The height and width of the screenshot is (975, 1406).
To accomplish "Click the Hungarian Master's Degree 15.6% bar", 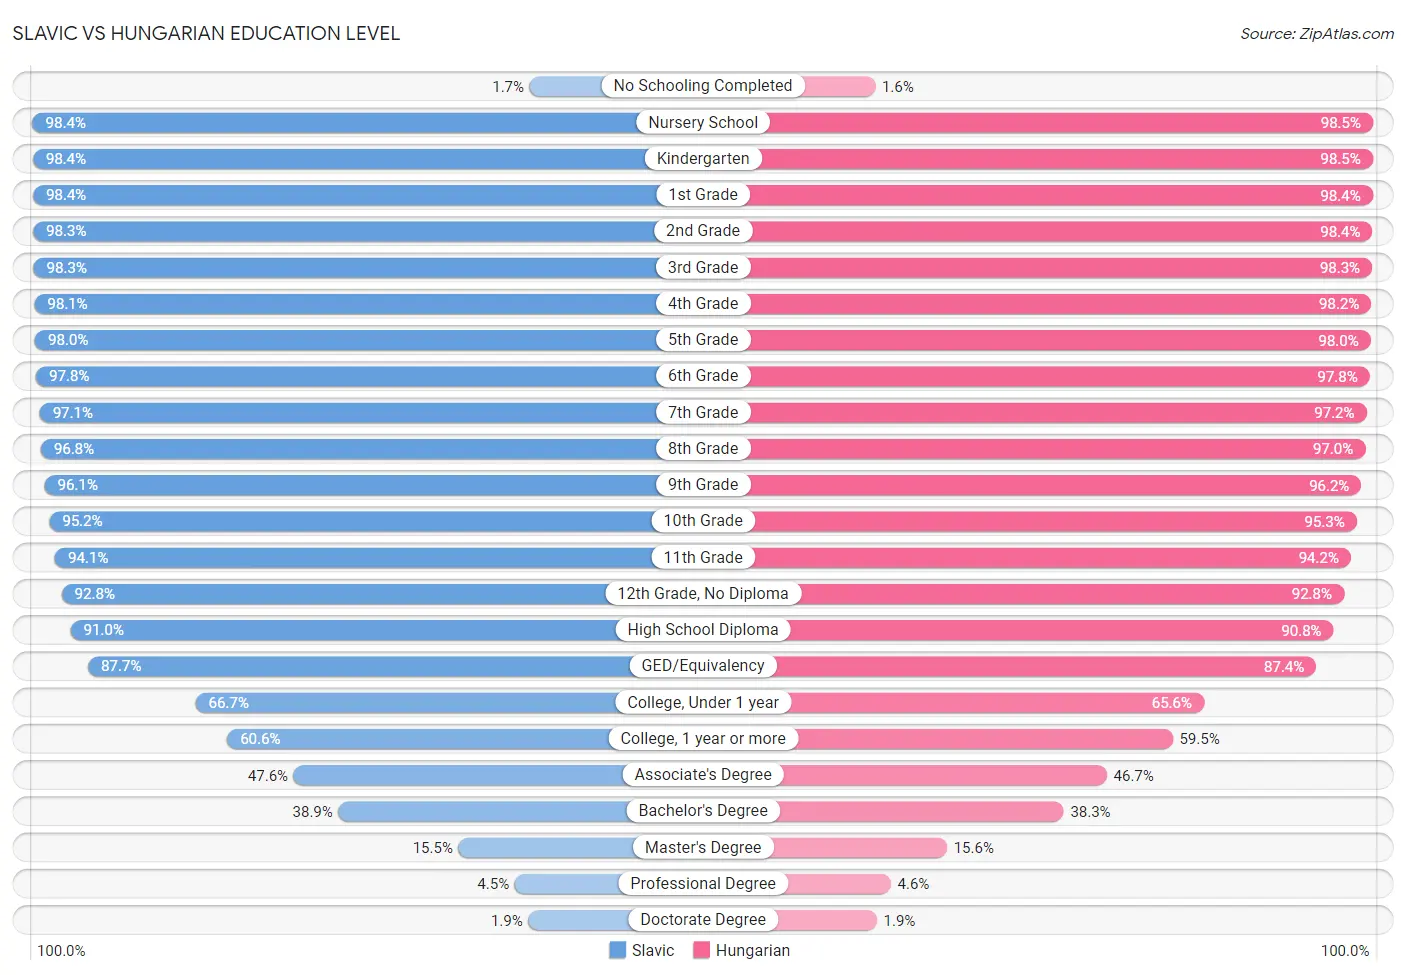I will [x=860, y=848].
